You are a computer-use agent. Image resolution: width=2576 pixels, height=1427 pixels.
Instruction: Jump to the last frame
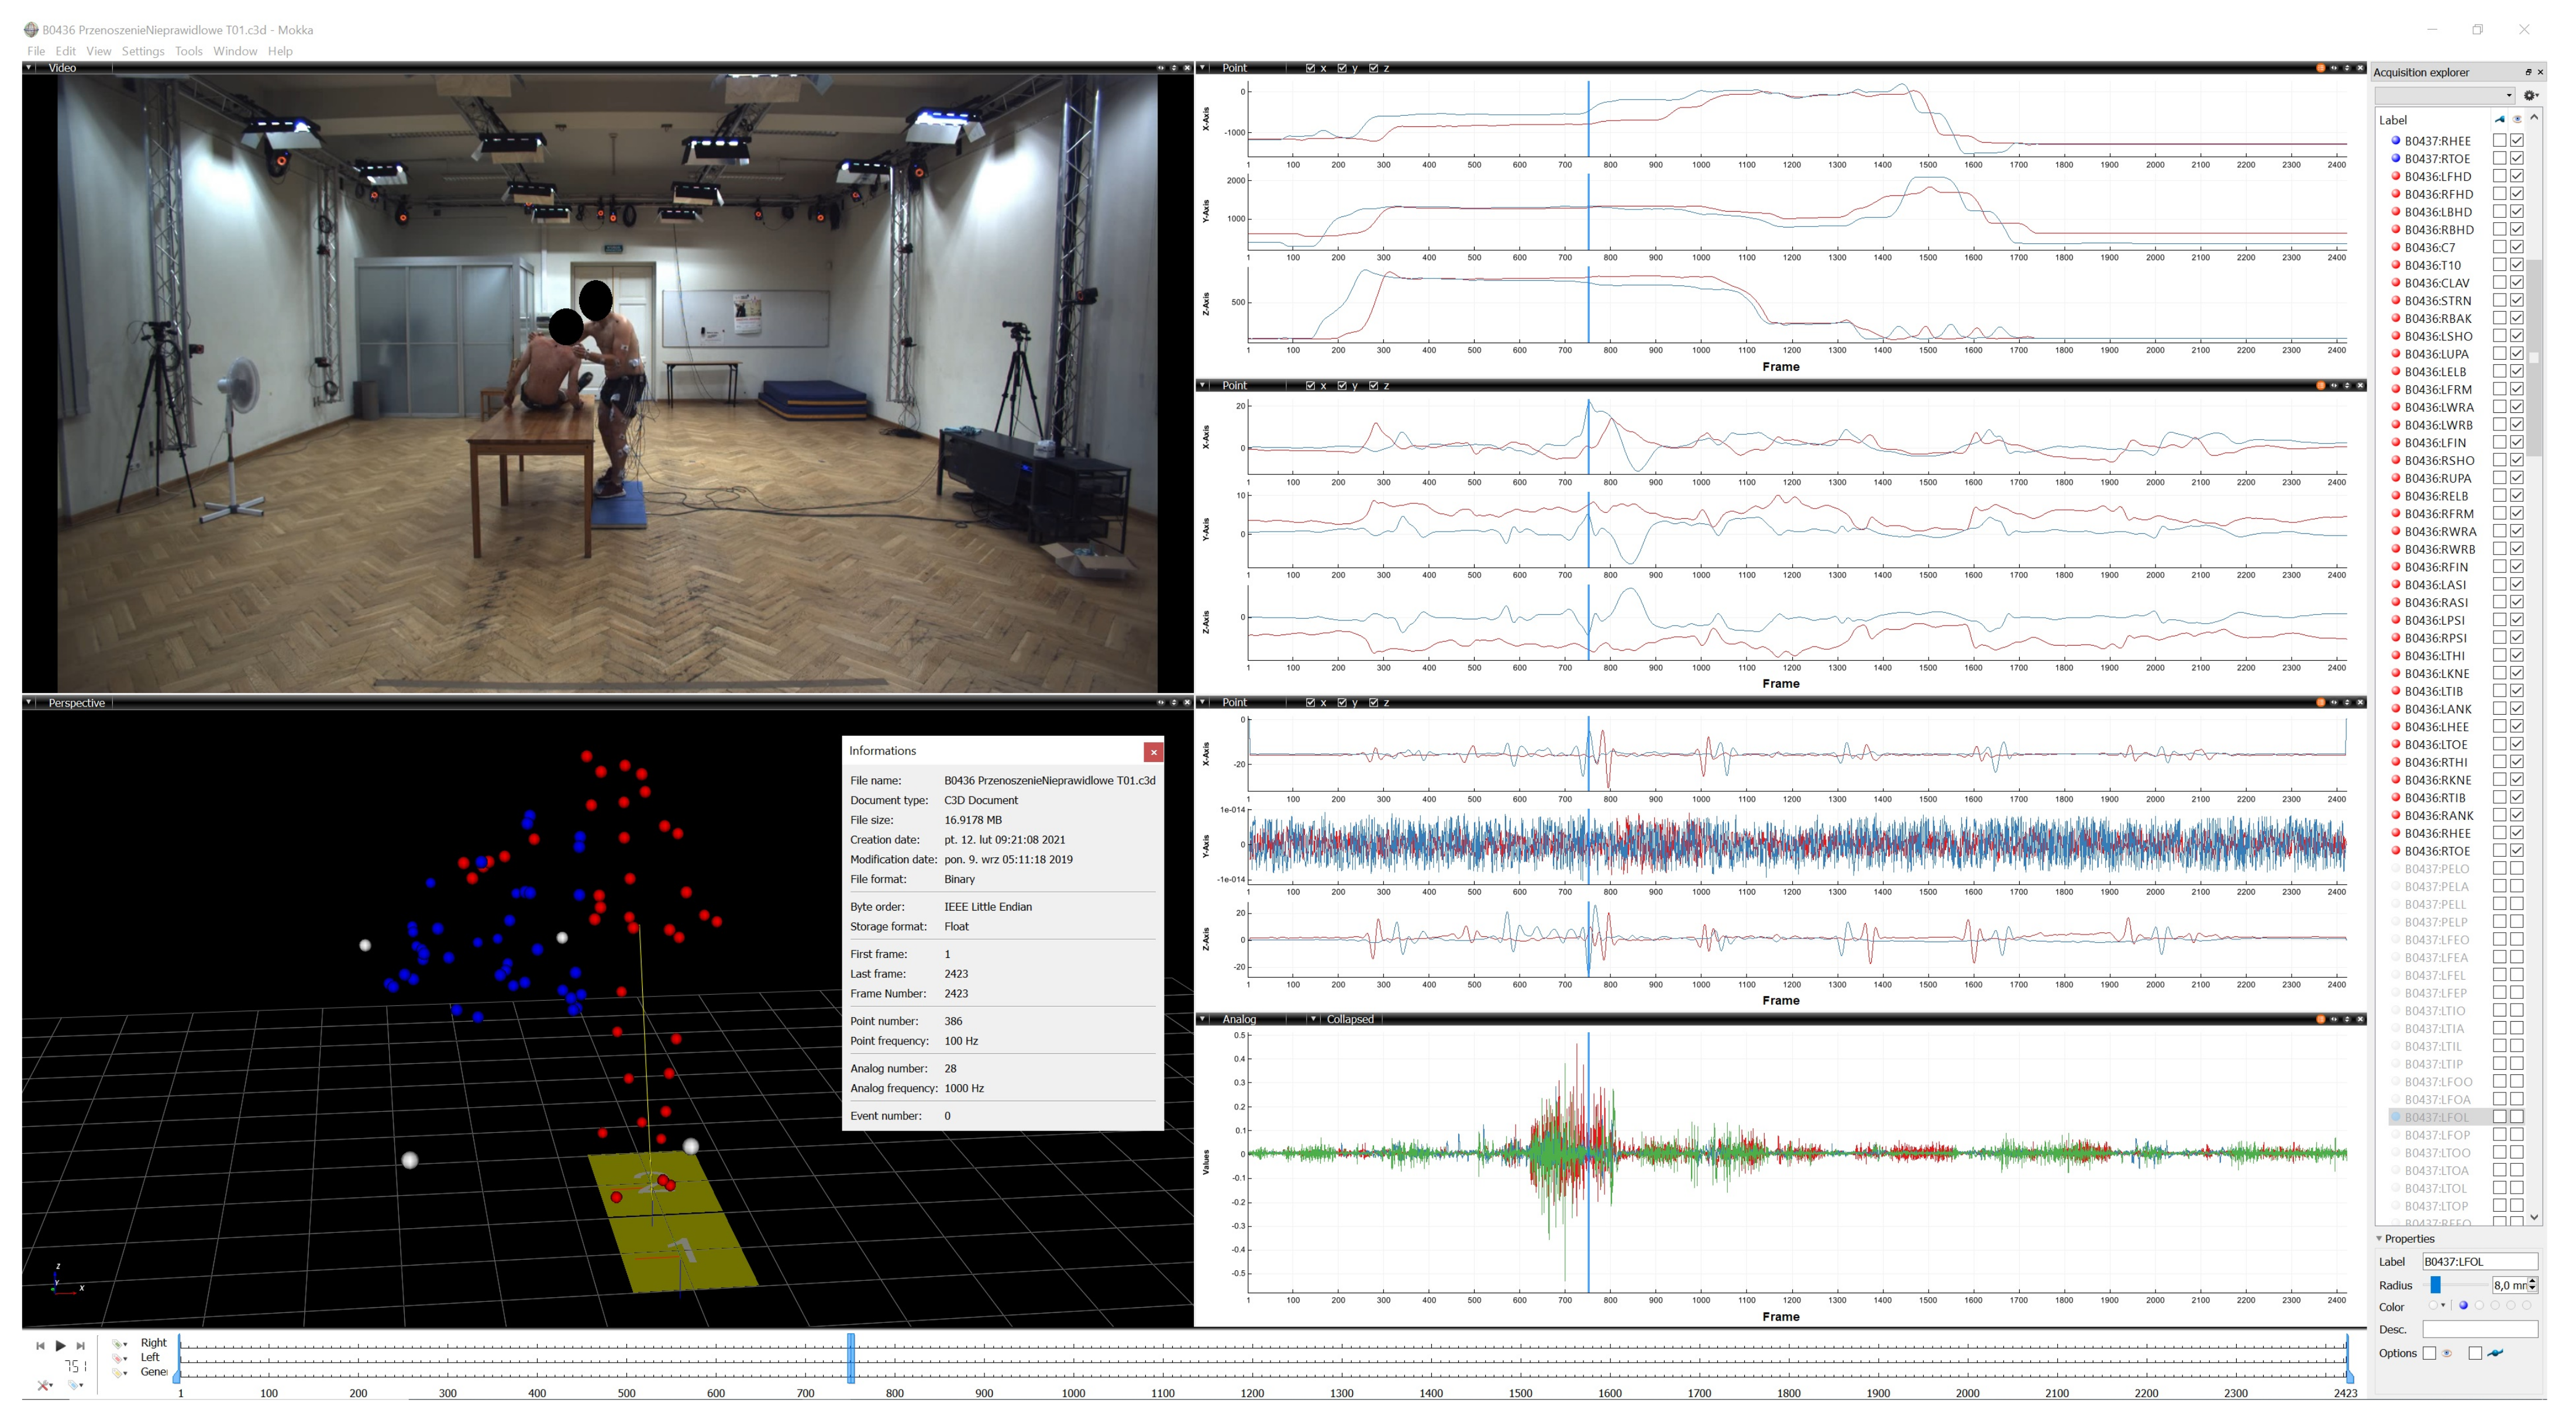81,1346
